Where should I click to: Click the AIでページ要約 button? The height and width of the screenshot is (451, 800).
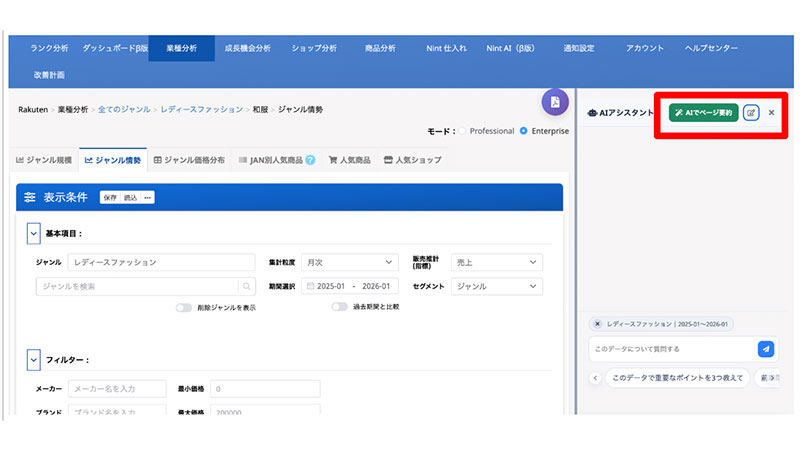703,113
